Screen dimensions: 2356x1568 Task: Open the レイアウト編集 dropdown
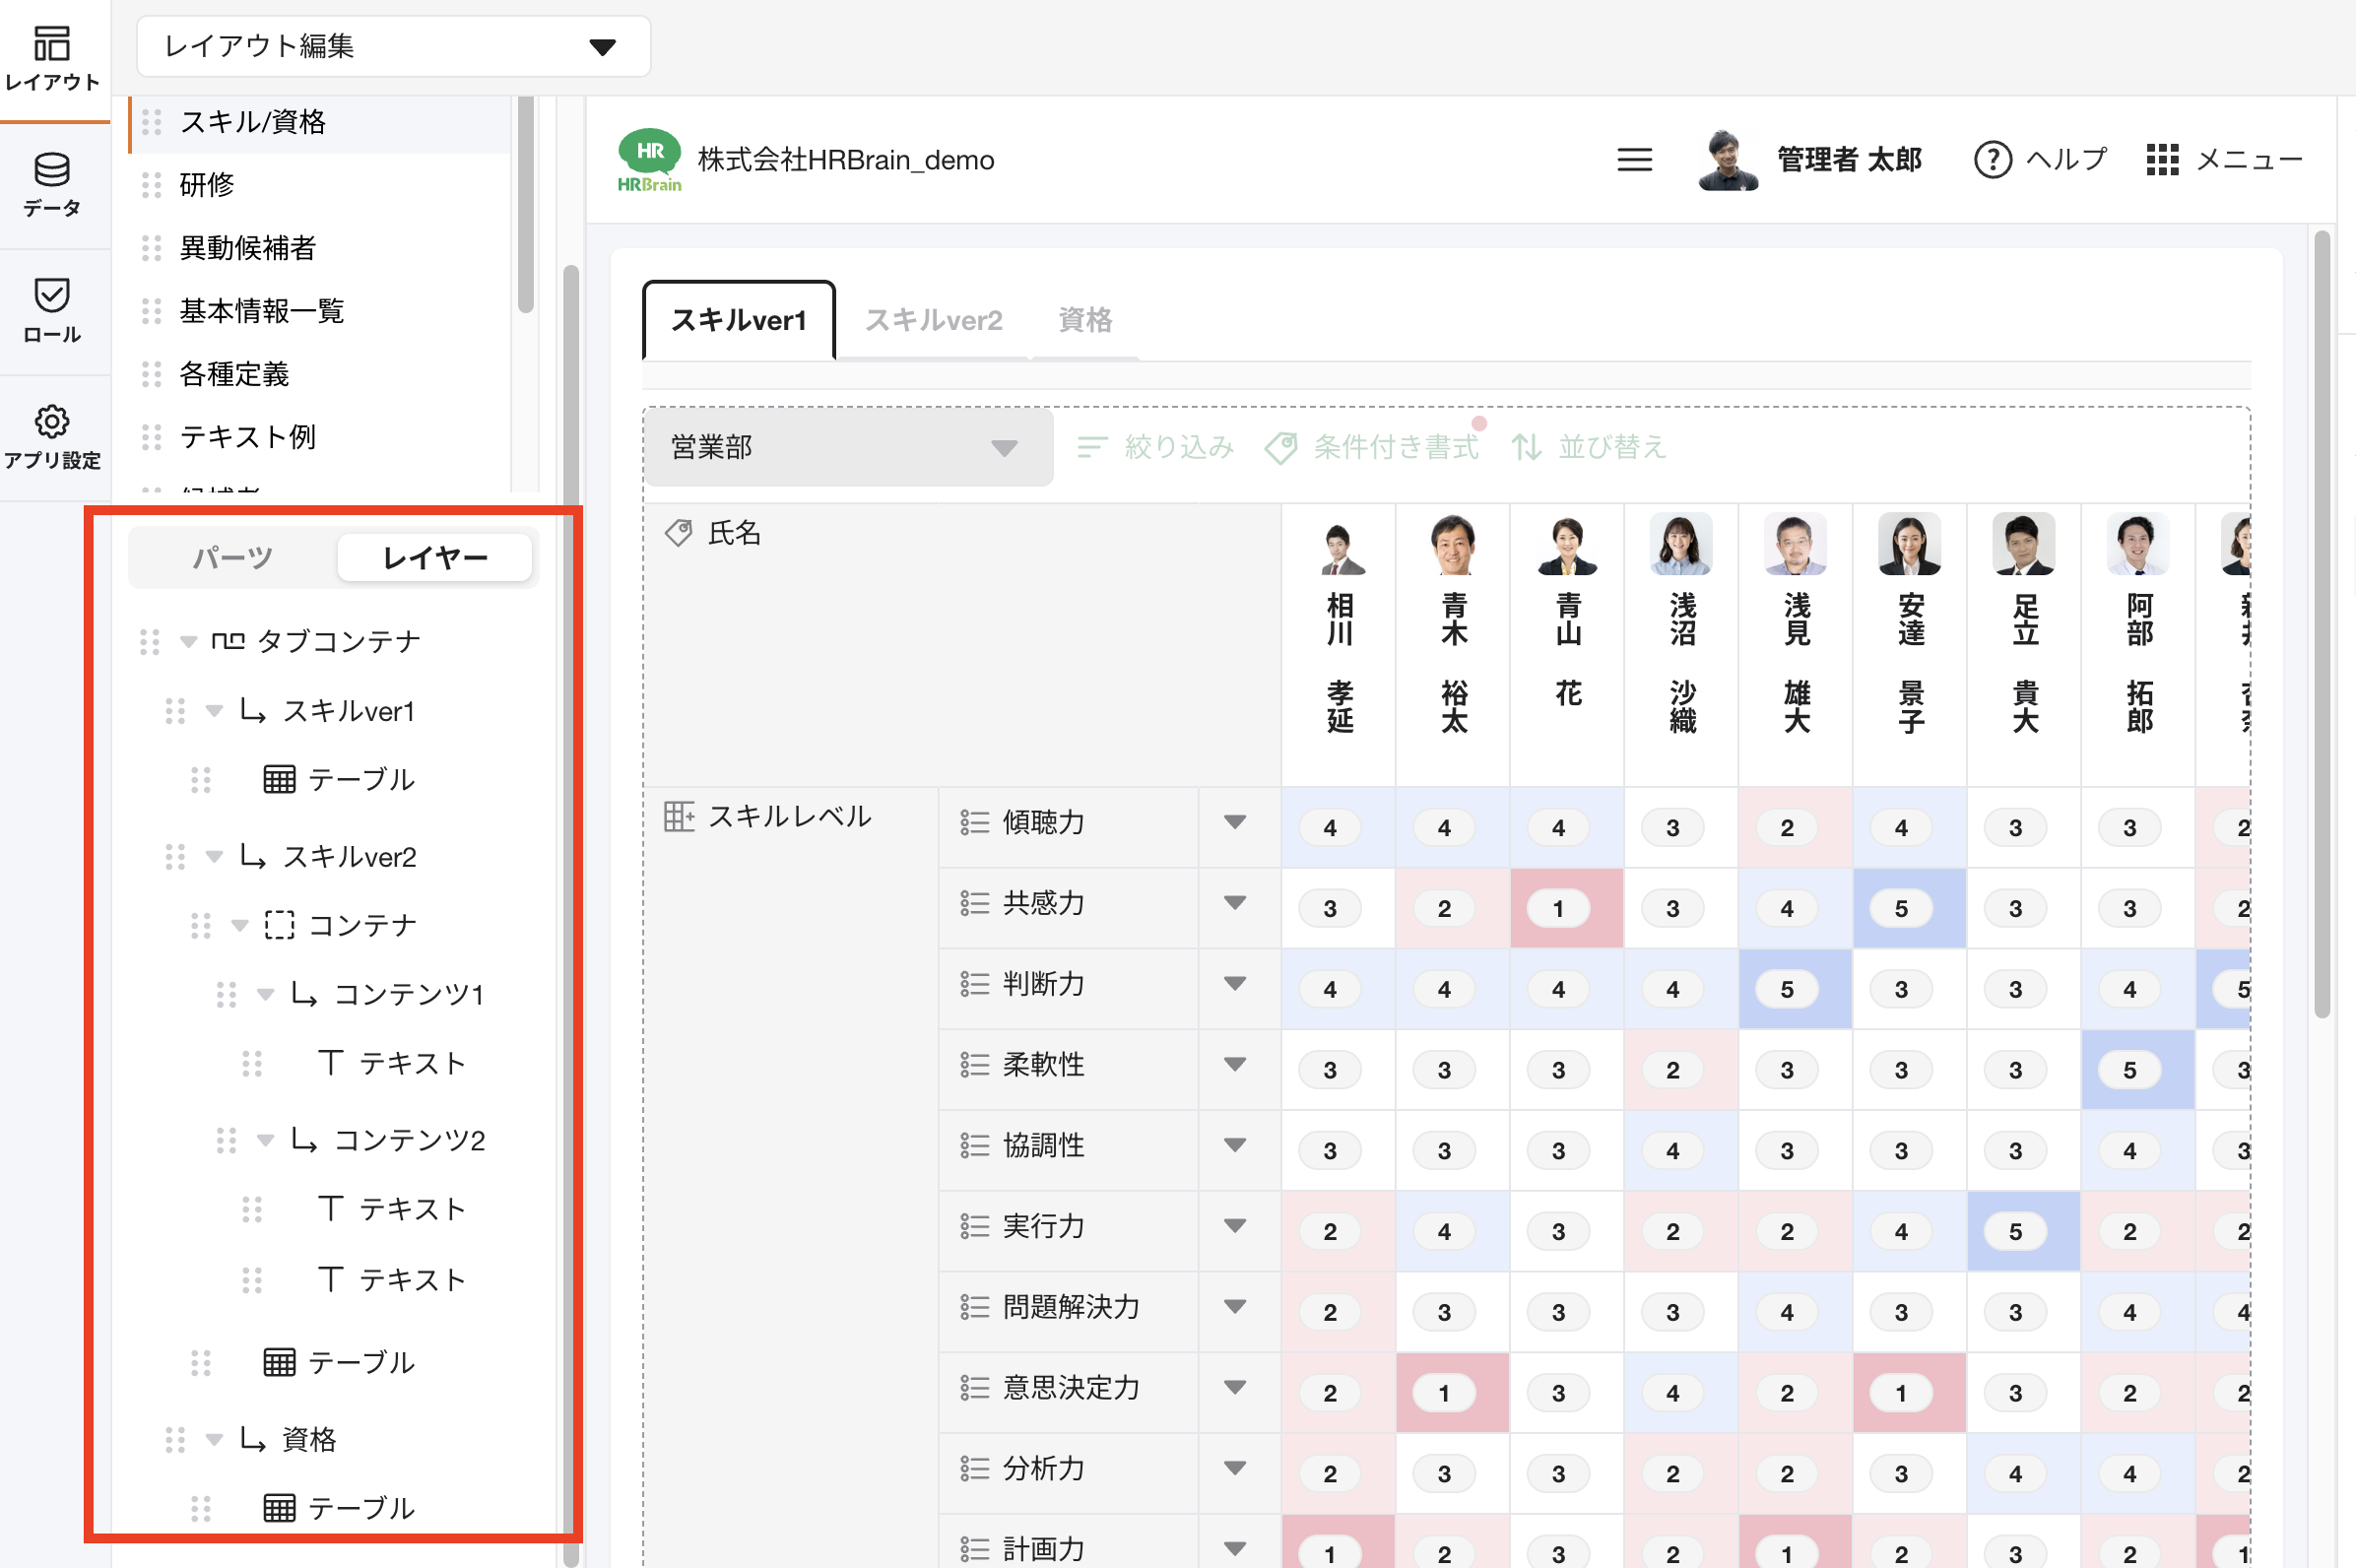(392, 45)
